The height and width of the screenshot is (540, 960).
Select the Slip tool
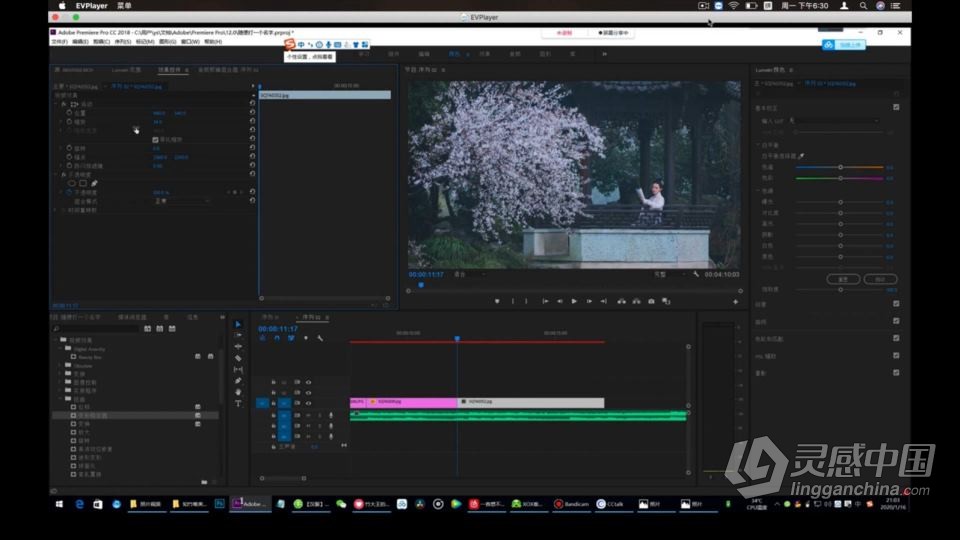238,370
